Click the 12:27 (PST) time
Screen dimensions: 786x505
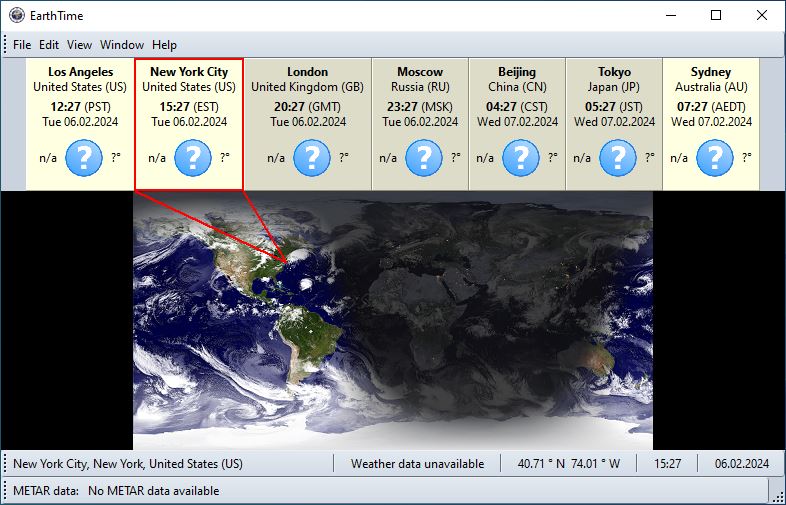pos(80,107)
